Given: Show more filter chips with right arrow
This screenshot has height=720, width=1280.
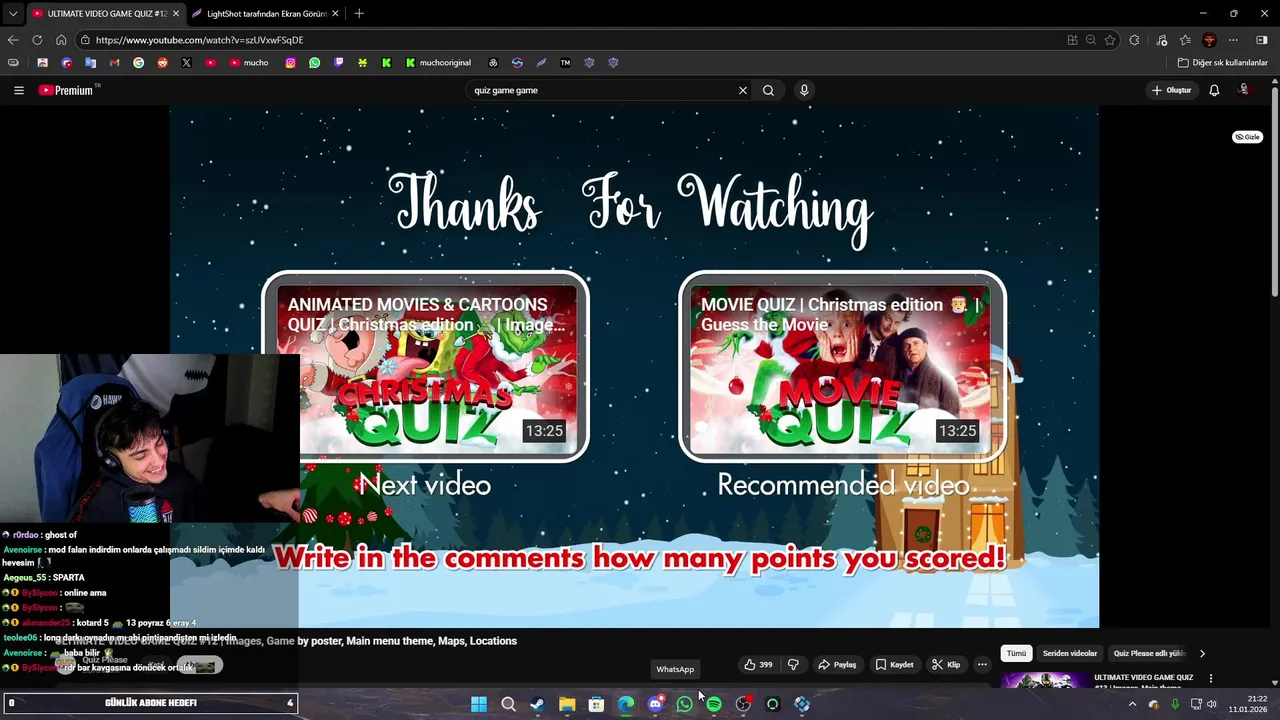Looking at the screenshot, I should pyautogui.click(x=1202, y=653).
